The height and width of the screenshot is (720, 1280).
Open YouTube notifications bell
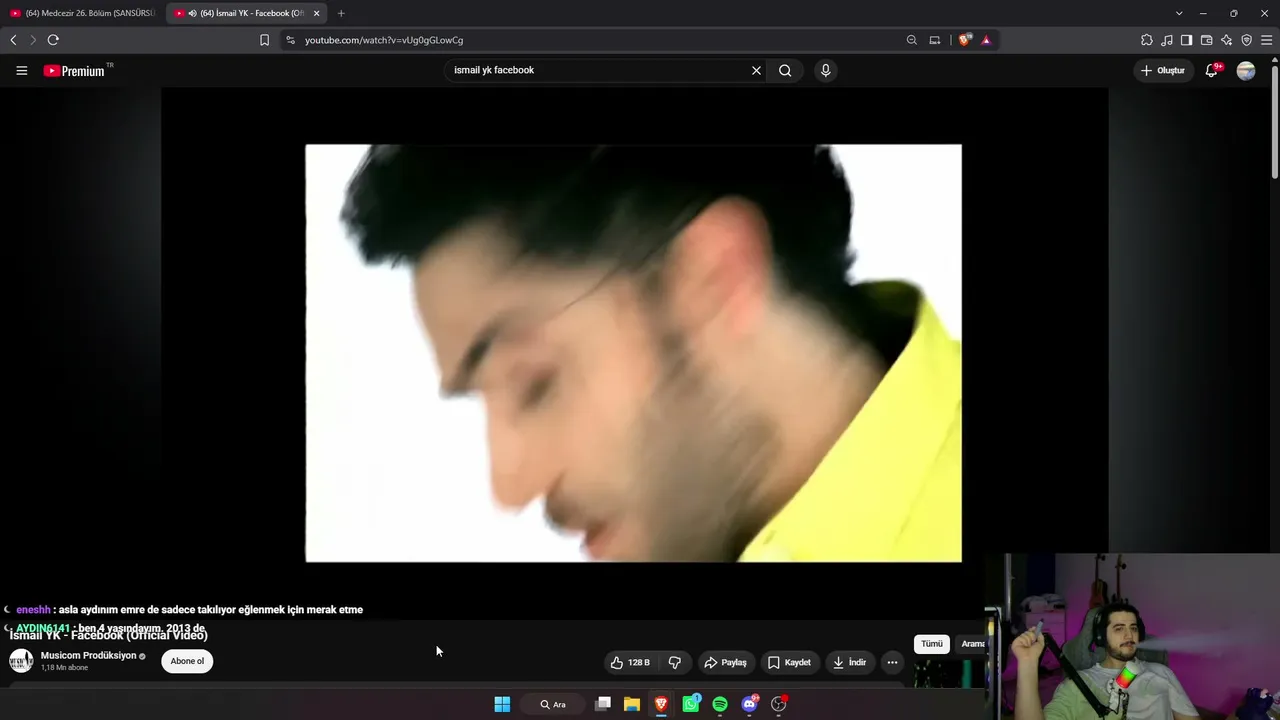1211,70
